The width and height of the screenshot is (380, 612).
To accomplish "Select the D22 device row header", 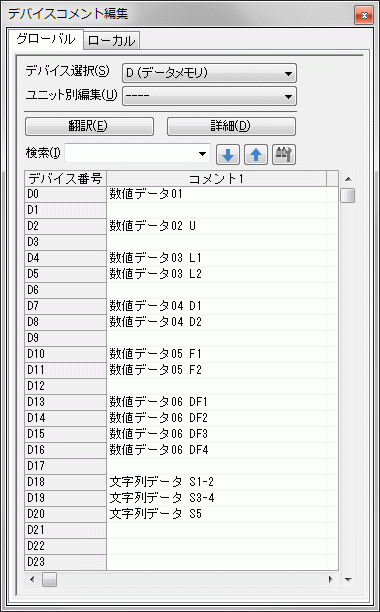I will point(66,546).
